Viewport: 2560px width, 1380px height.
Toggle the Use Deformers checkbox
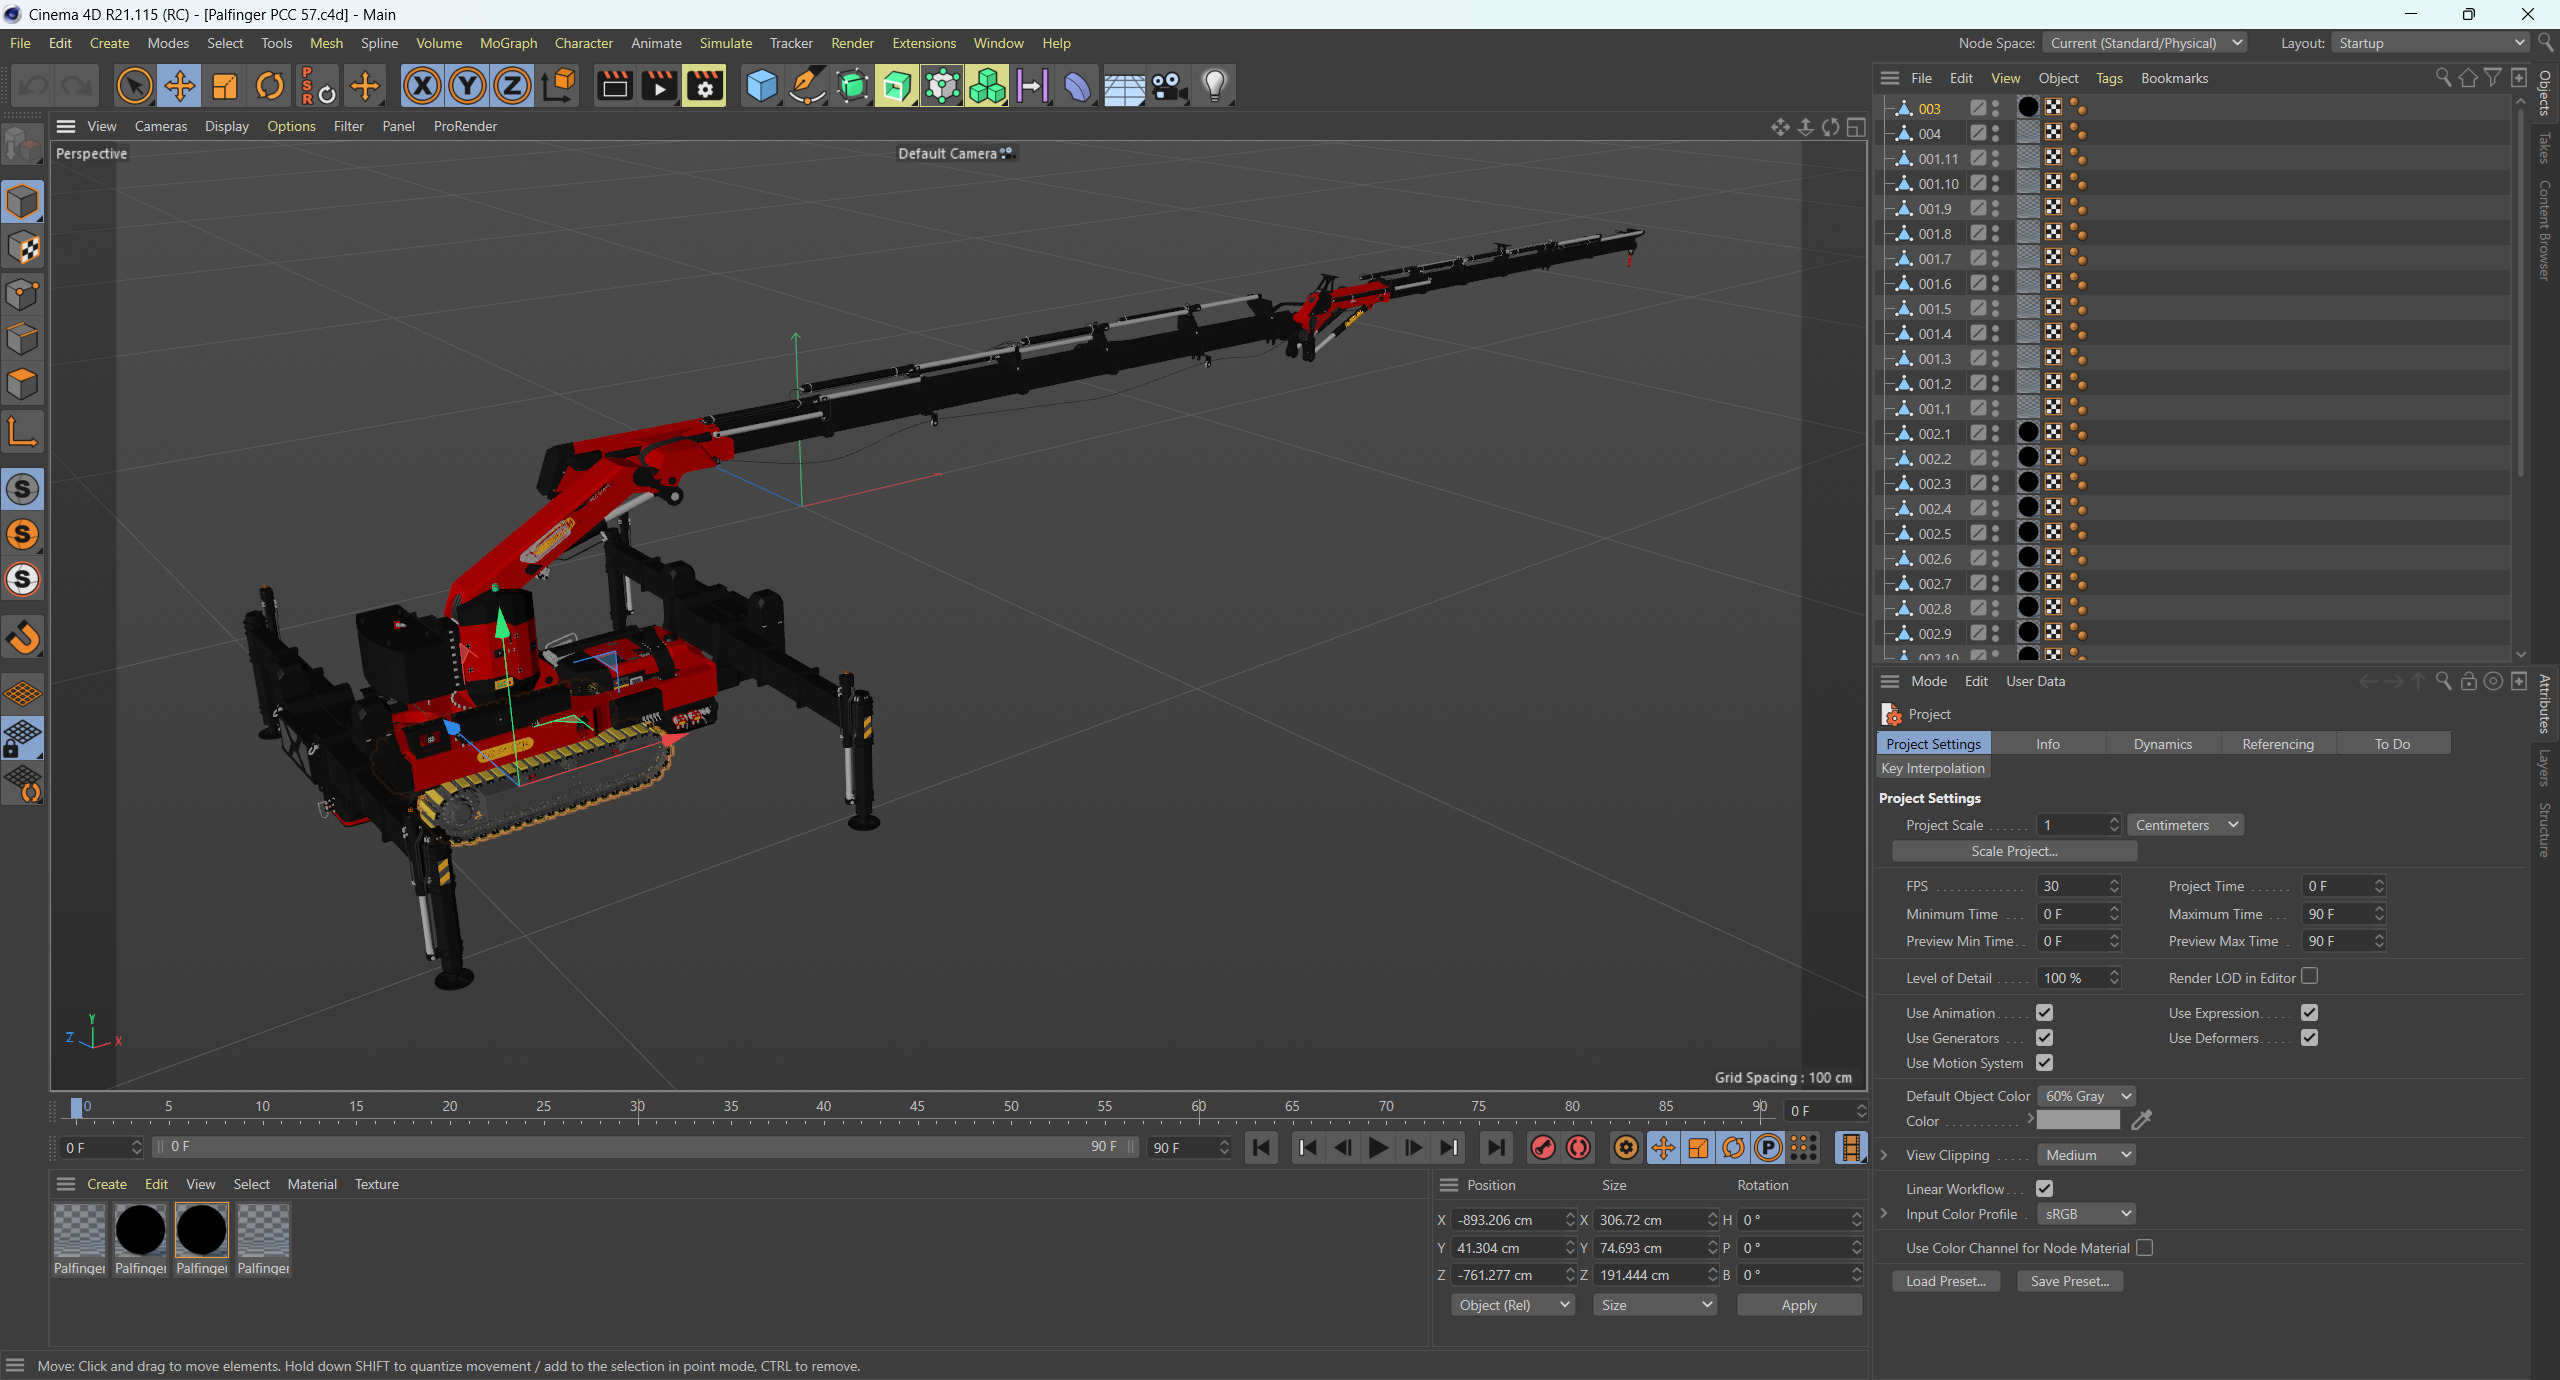[x=2309, y=1038]
